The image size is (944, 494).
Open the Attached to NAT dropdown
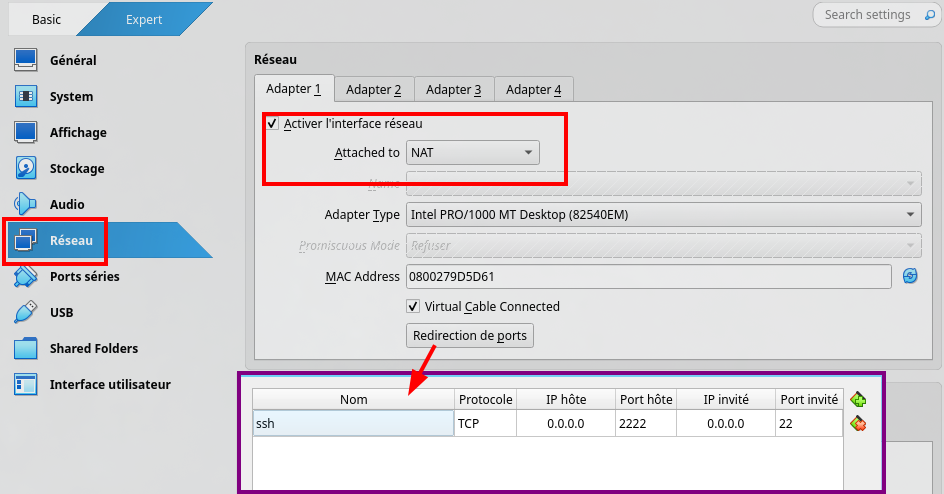click(473, 153)
